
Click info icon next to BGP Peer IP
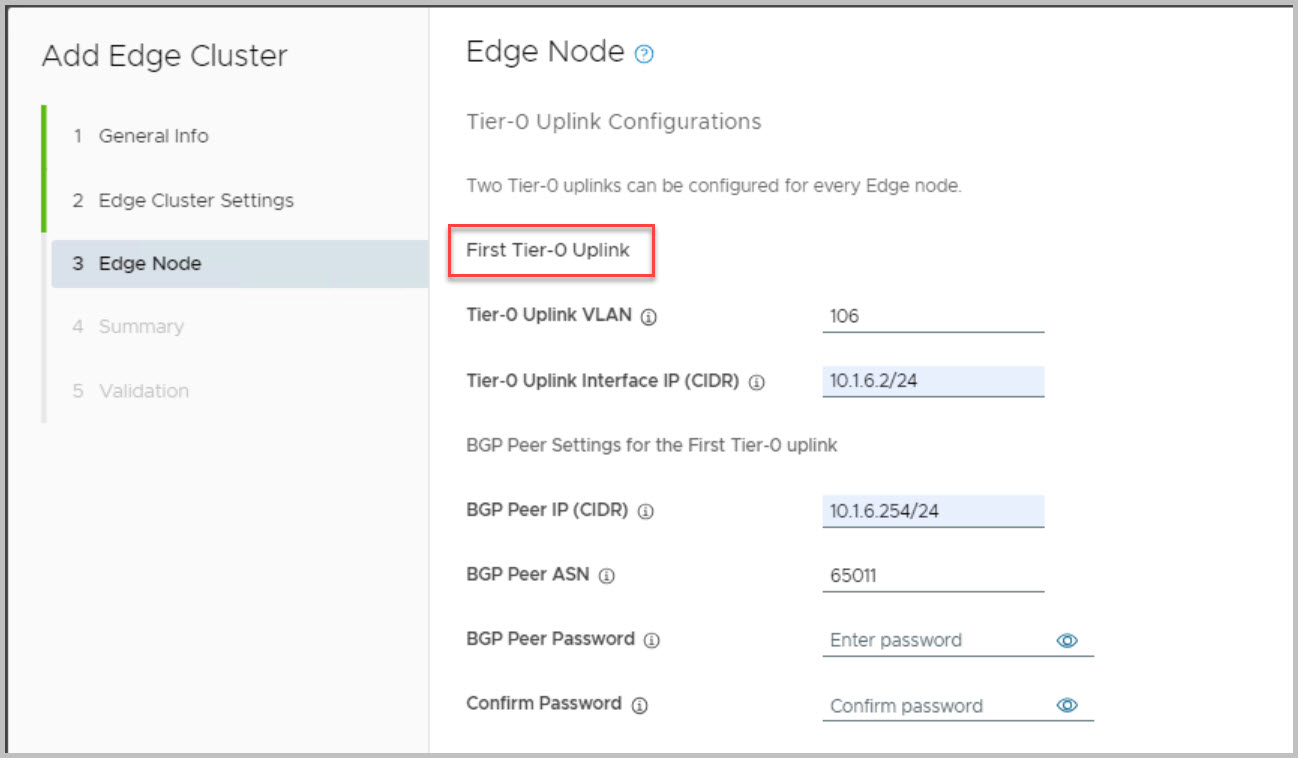pos(645,511)
